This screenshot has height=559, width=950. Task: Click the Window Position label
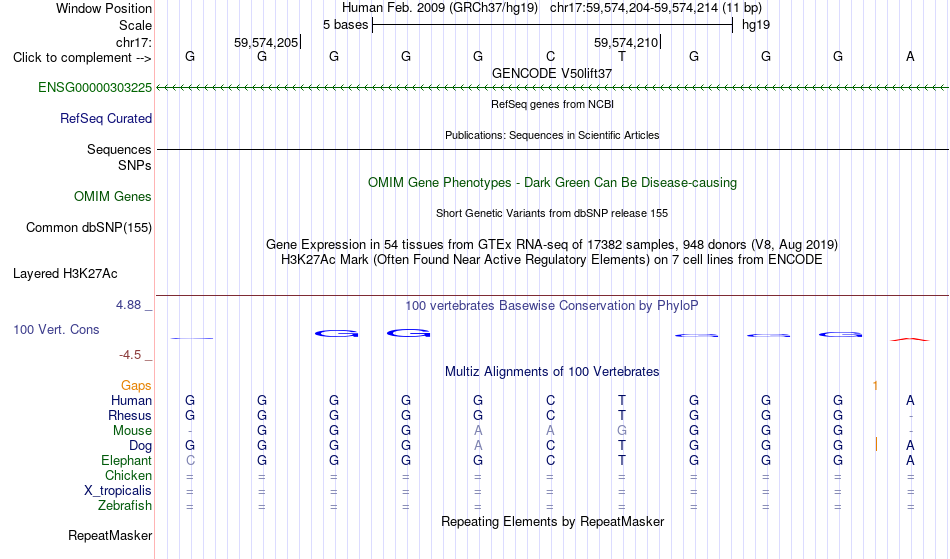click(104, 8)
